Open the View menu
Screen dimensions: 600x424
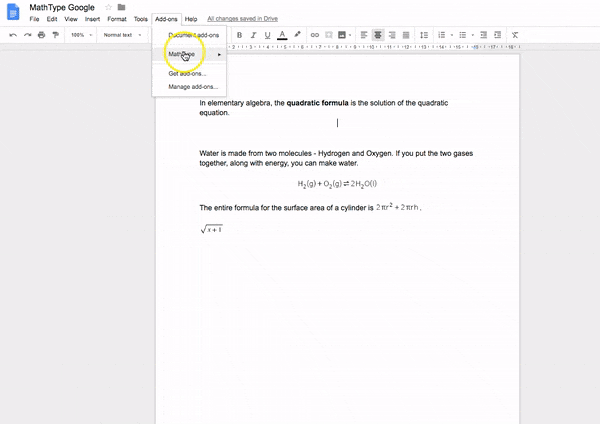coord(71,19)
